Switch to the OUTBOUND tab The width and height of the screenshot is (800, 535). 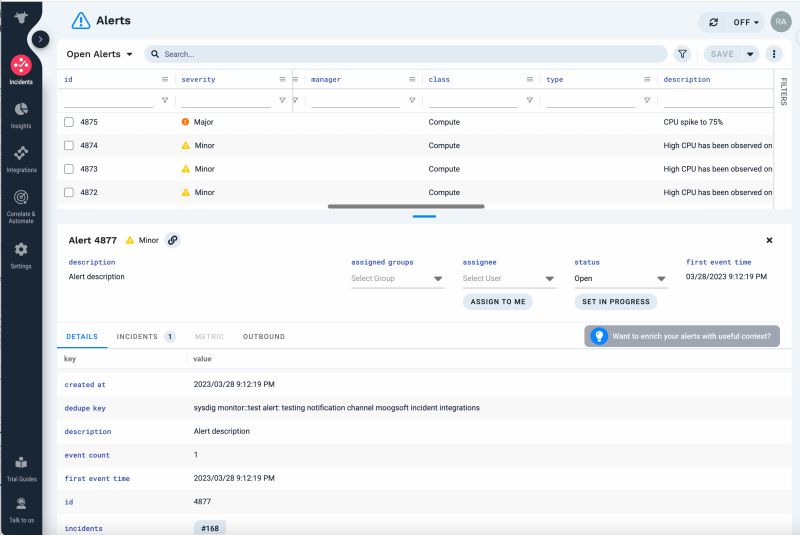(264, 337)
